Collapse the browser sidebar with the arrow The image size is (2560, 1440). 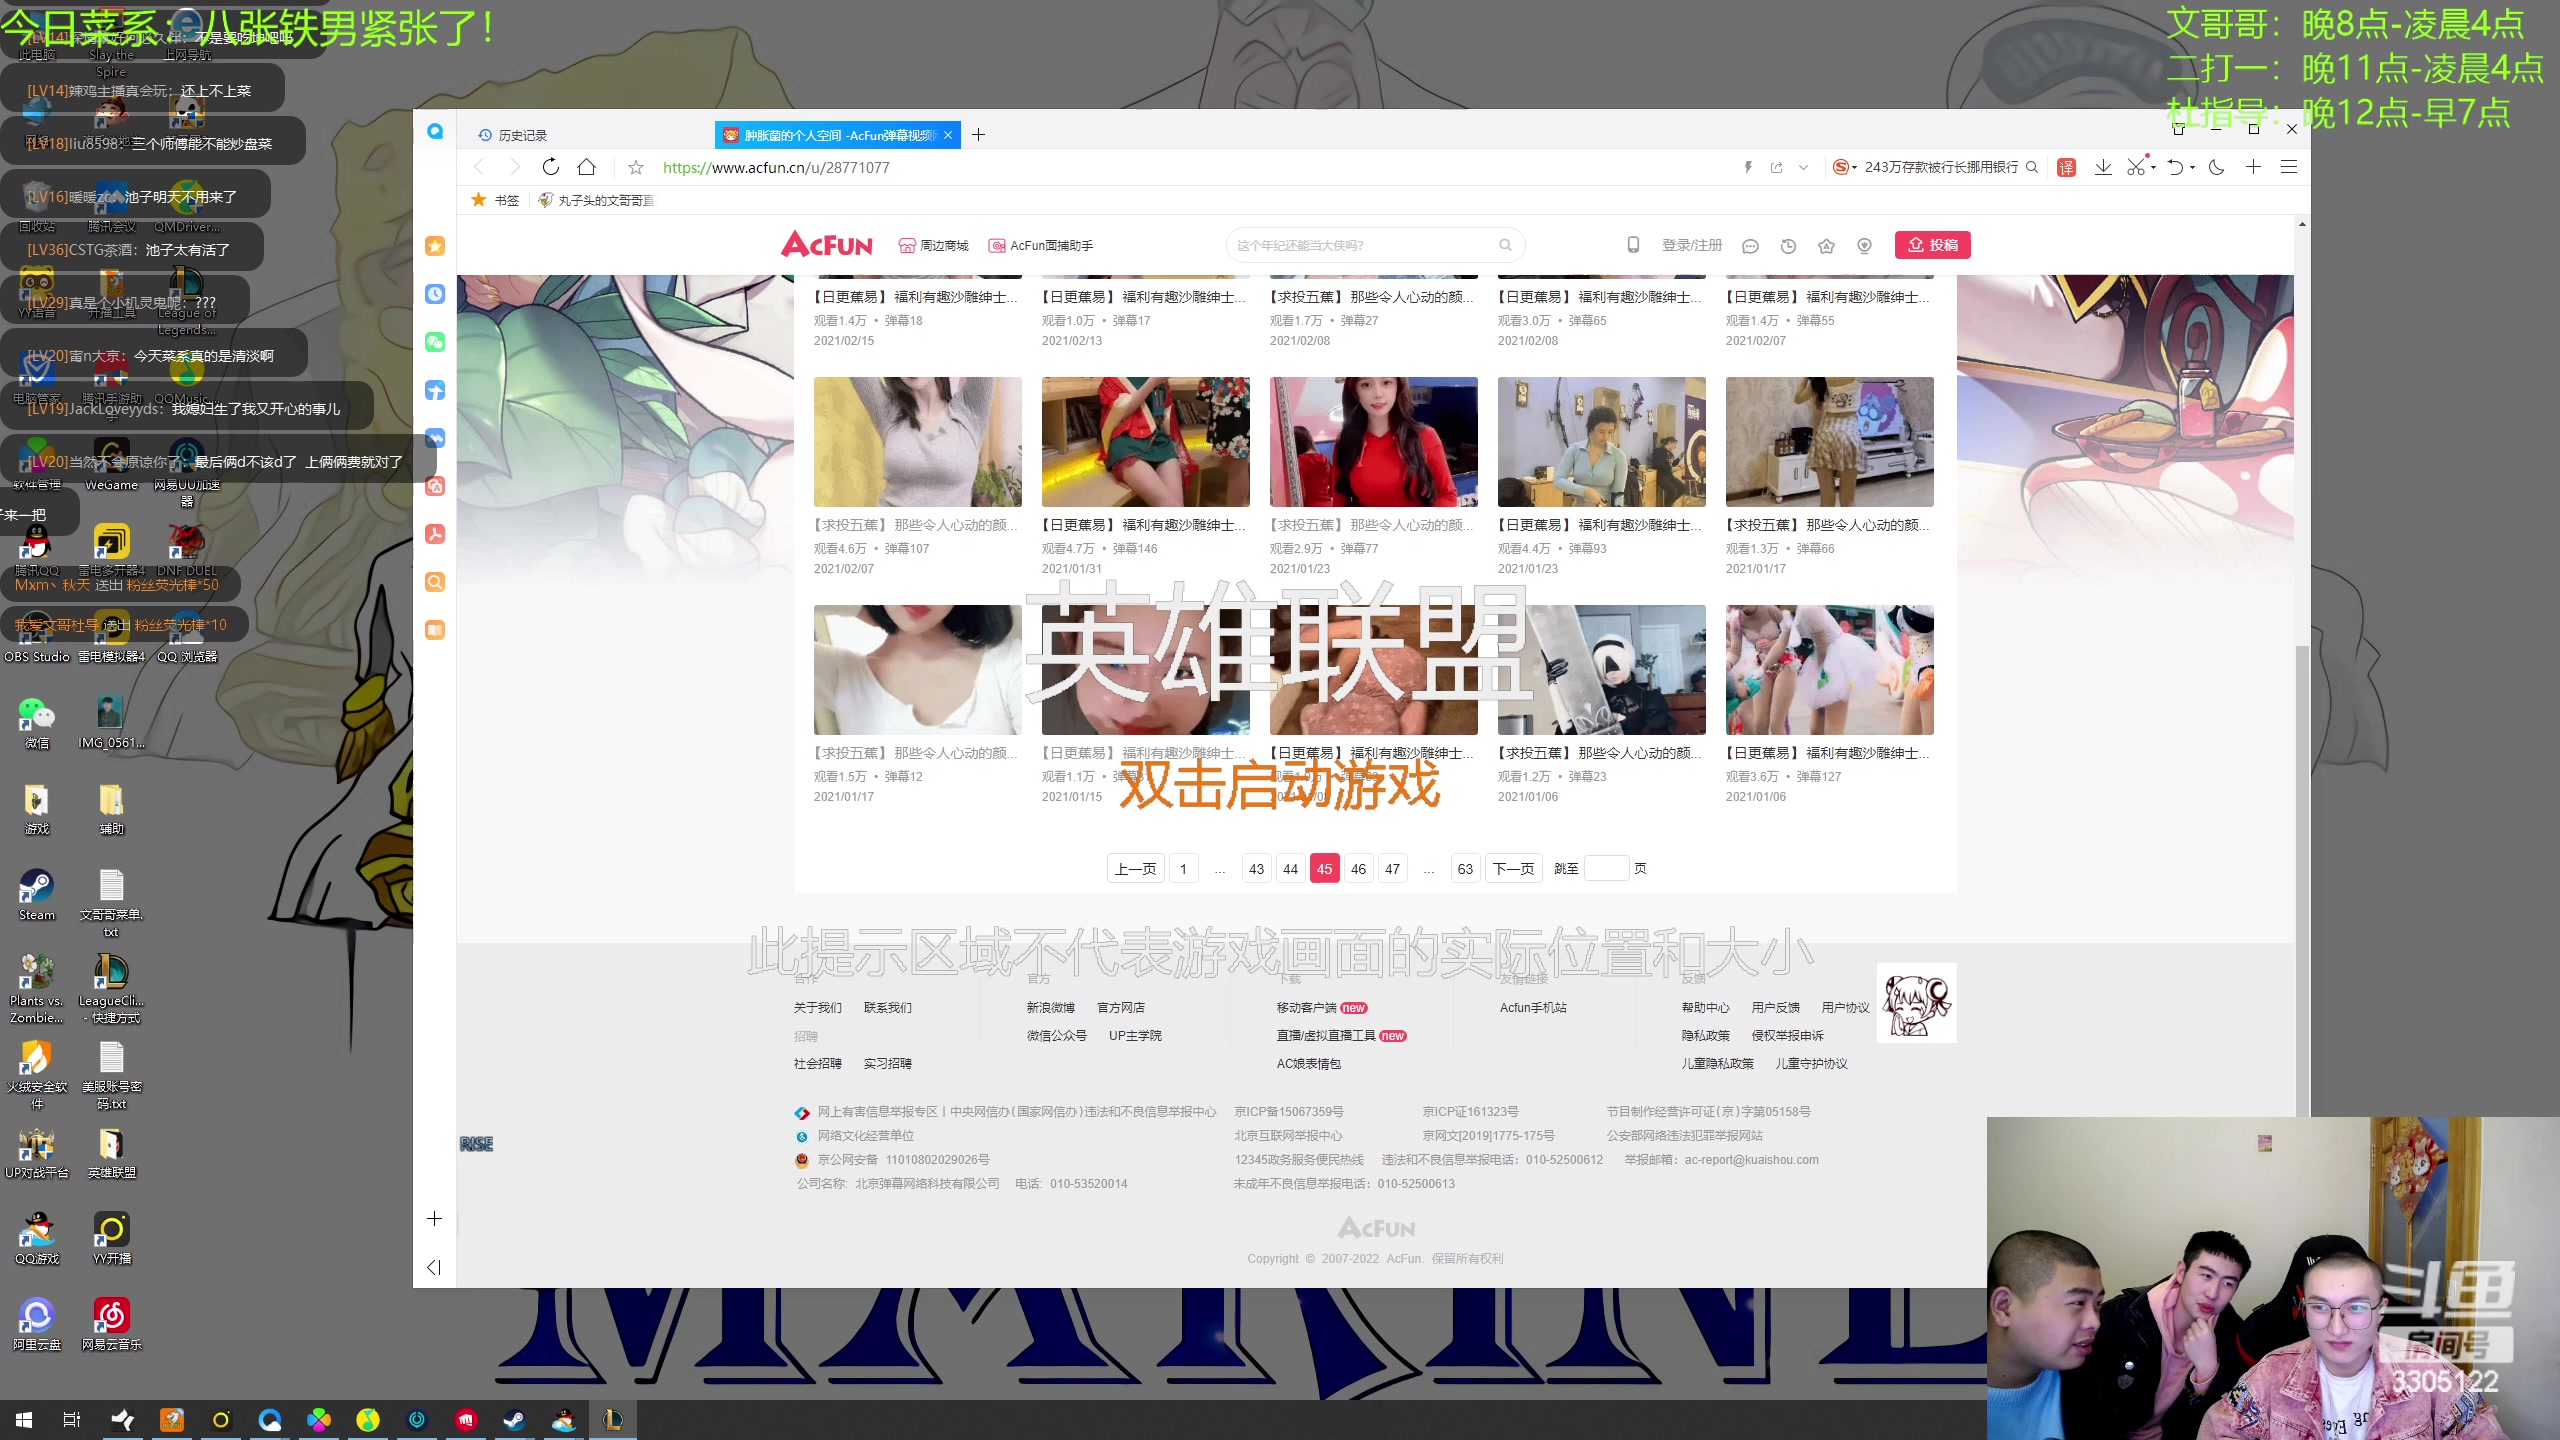(x=434, y=1267)
